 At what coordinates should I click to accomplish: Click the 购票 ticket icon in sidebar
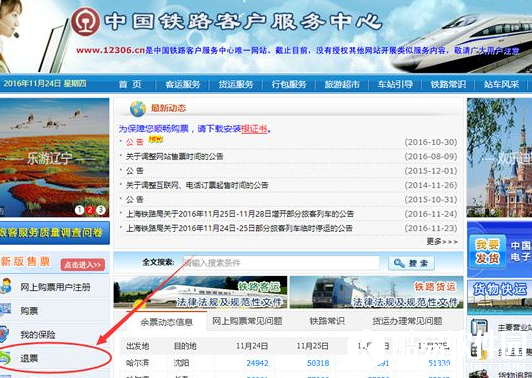click(5, 310)
